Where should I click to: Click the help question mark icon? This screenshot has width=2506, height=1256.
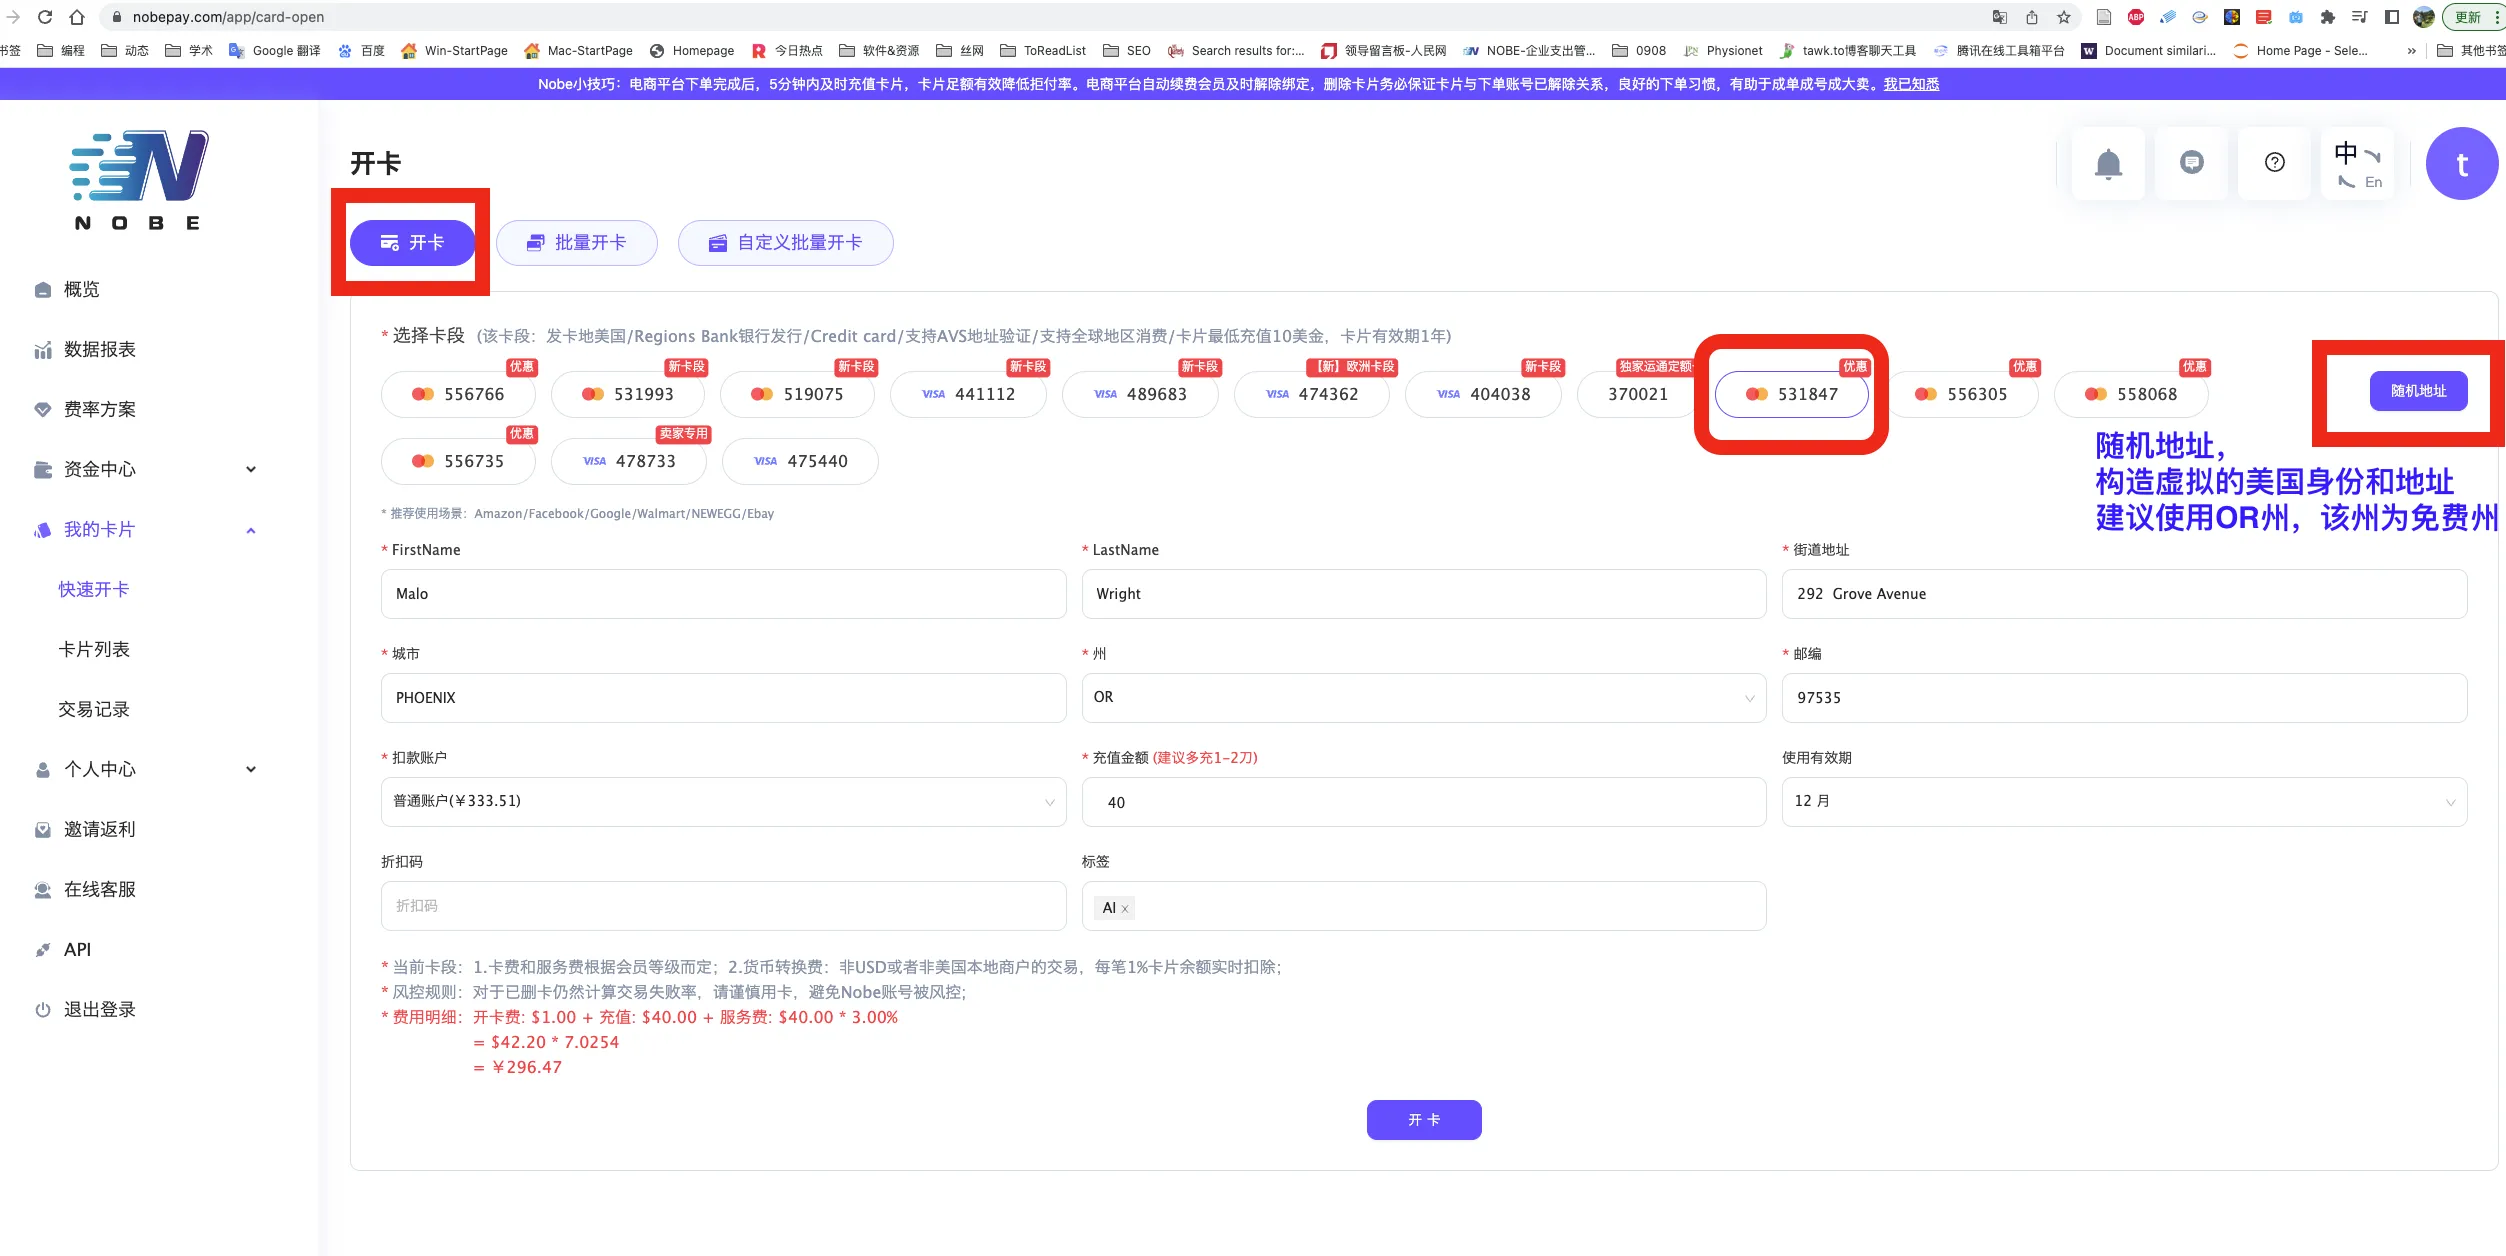click(2274, 163)
